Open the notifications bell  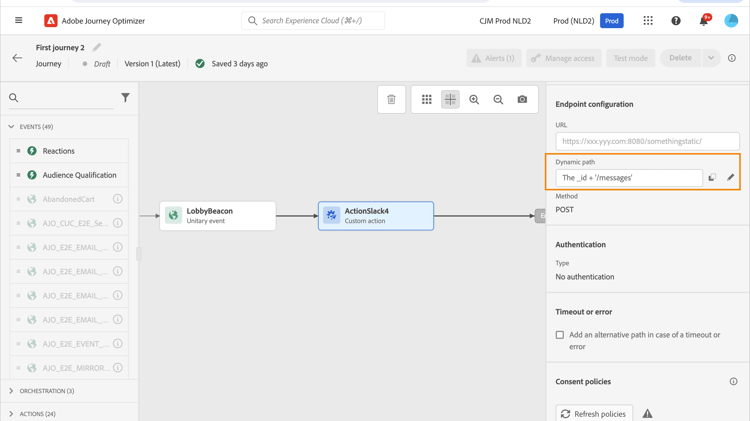point(703,21)
